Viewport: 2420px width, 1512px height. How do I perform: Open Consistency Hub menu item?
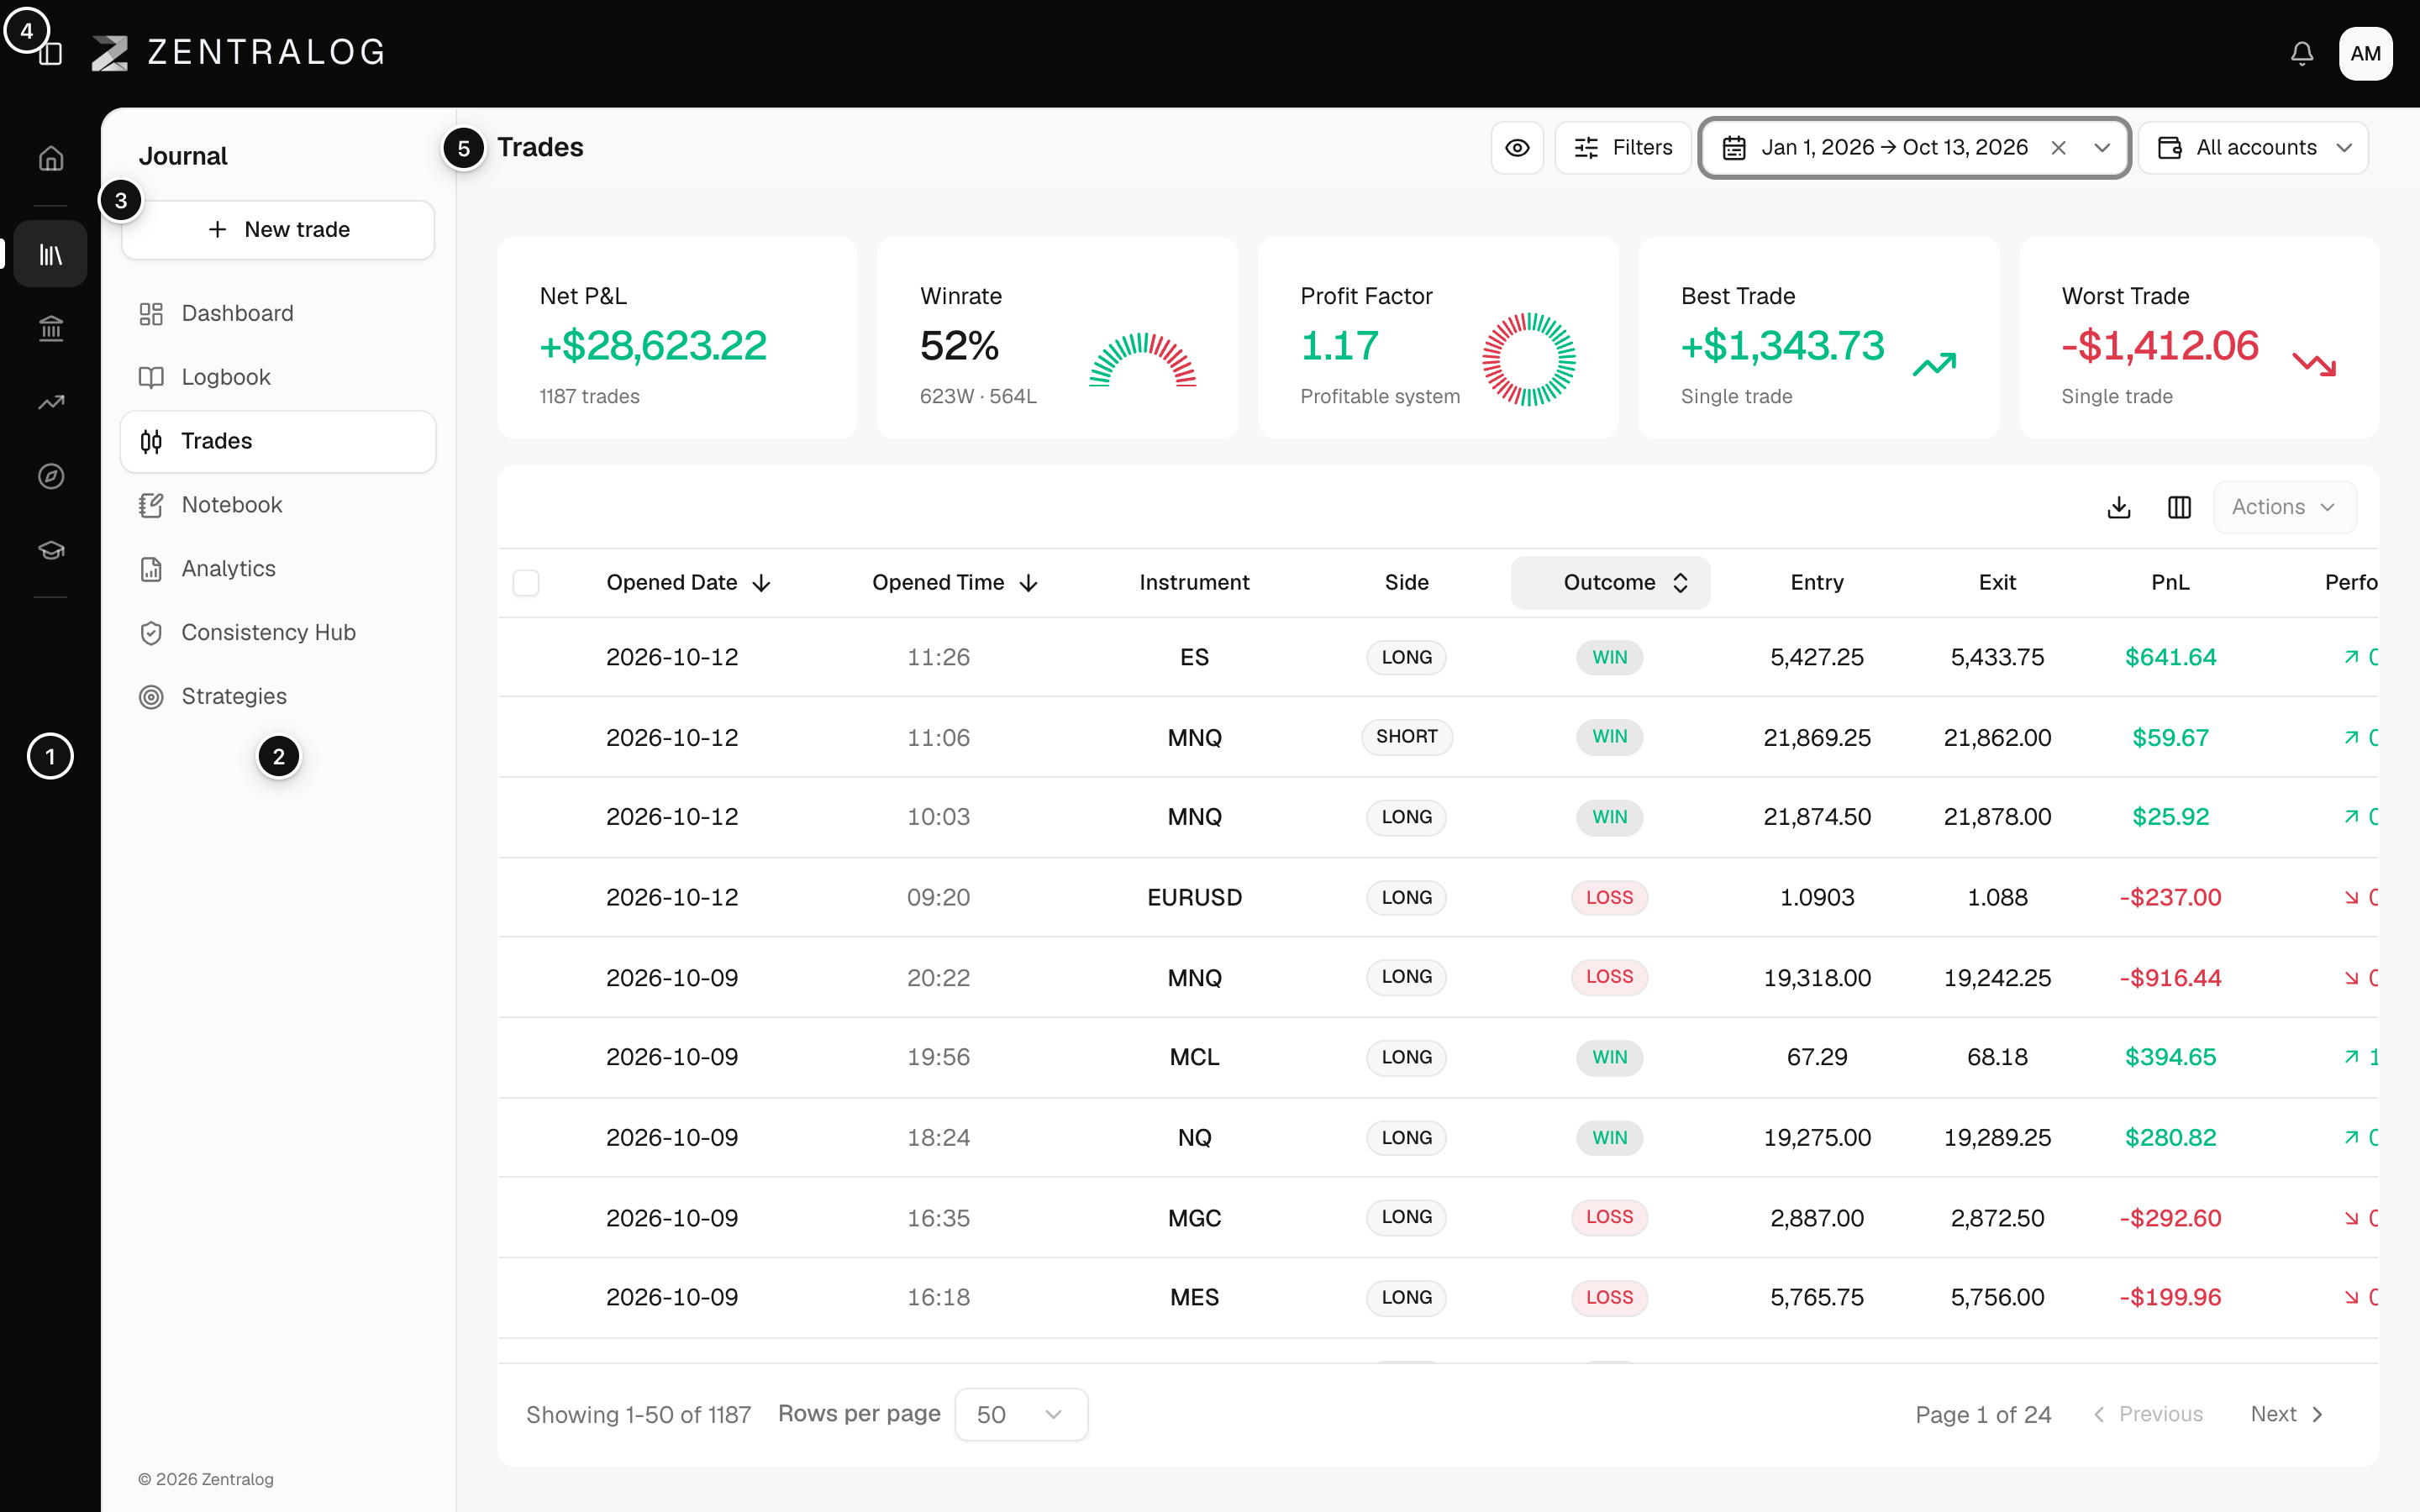point(277,633)
